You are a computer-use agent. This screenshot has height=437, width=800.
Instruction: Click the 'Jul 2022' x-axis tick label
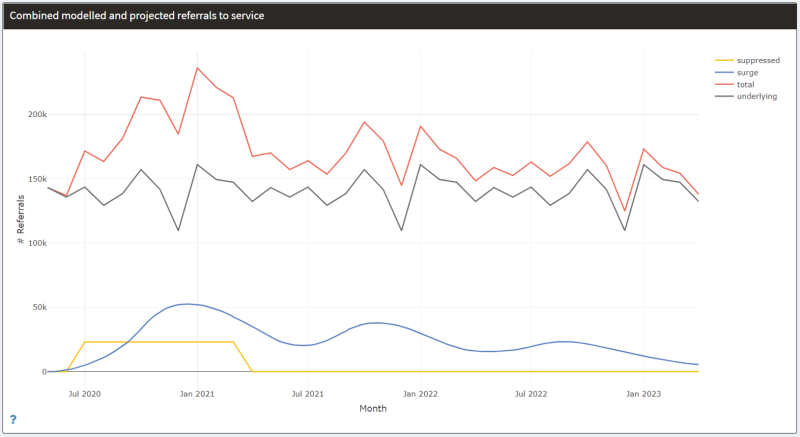click(x=530, y=393)
